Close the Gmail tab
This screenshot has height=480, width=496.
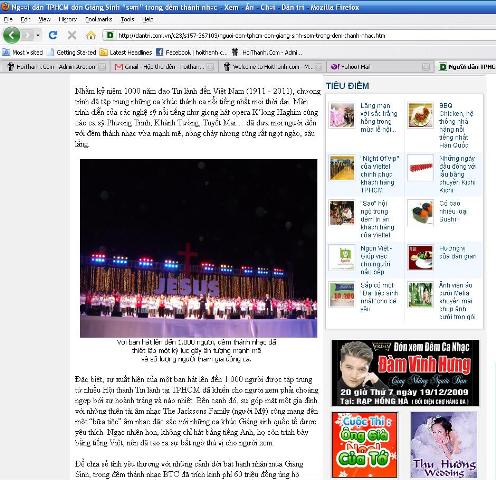click(210, 67)
